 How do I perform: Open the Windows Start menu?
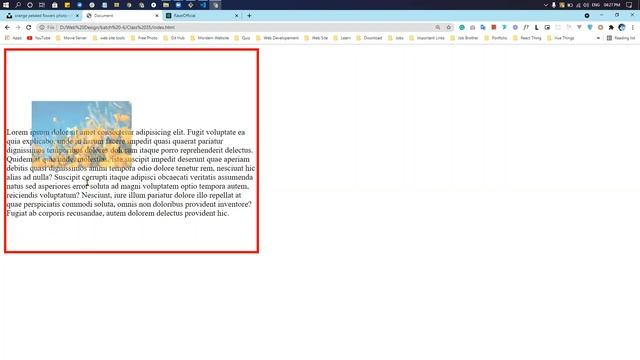click(x=6, y=5)
